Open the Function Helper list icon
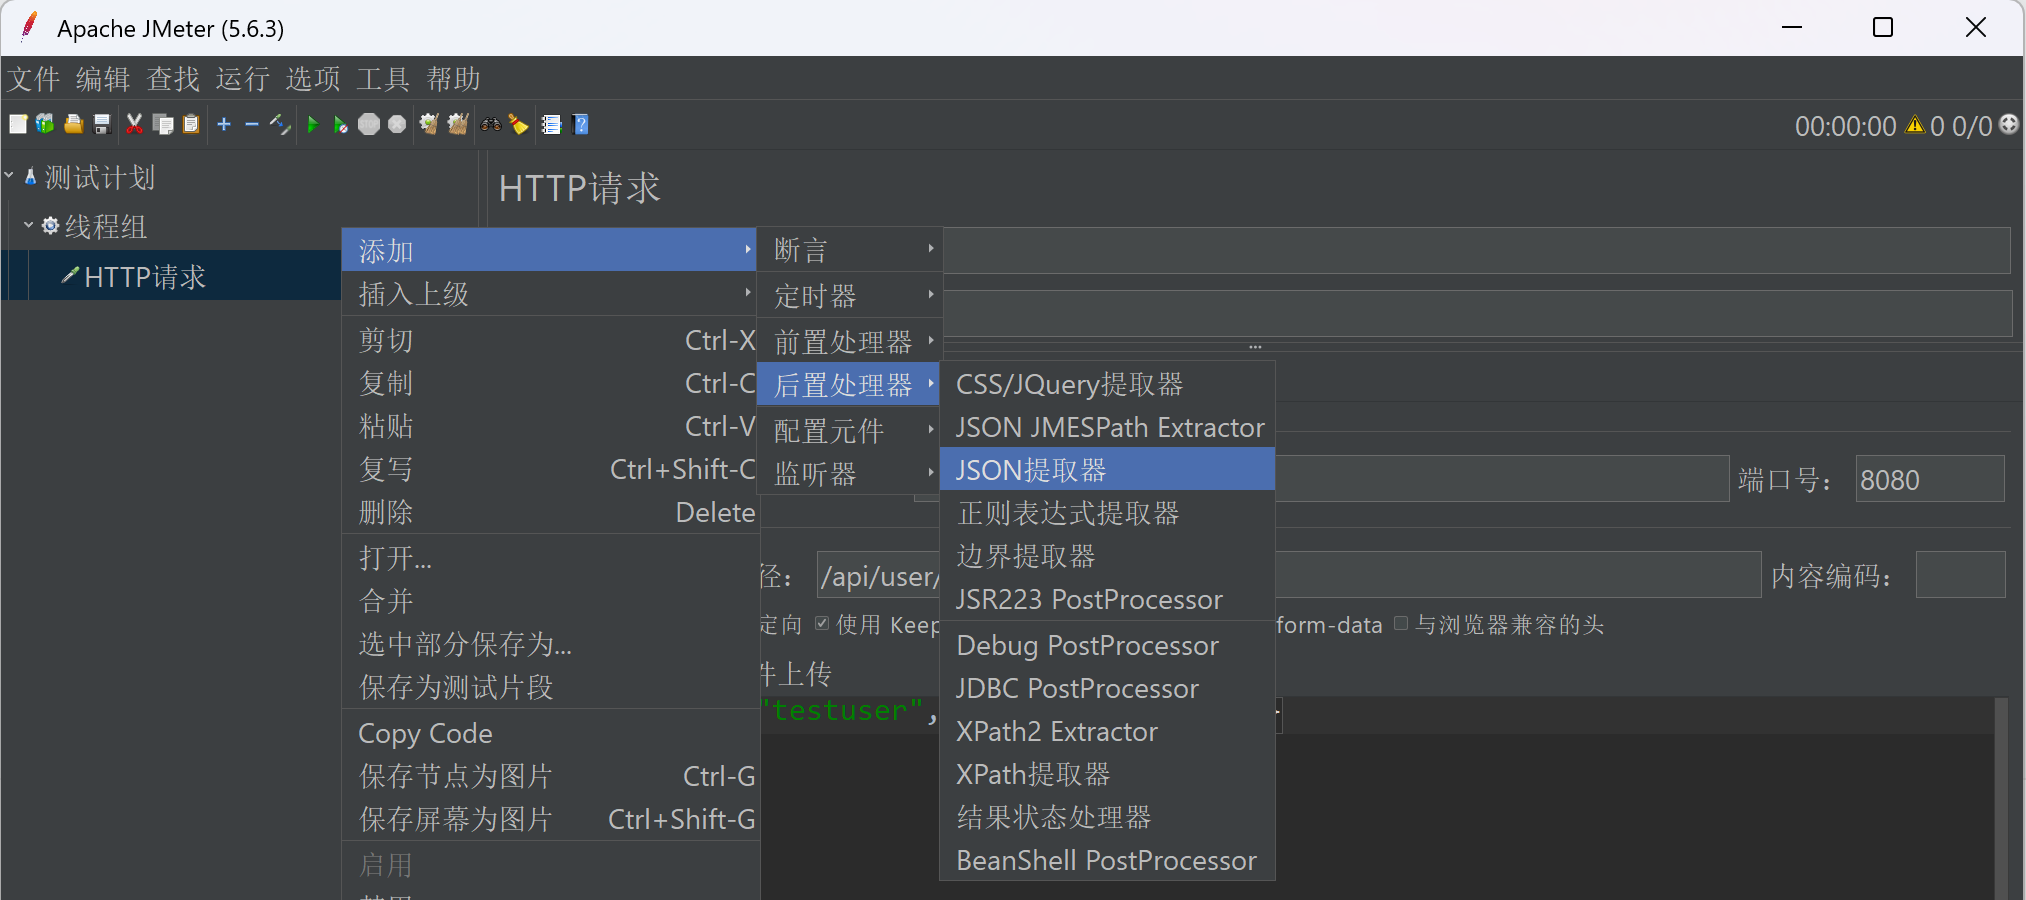 551,124
